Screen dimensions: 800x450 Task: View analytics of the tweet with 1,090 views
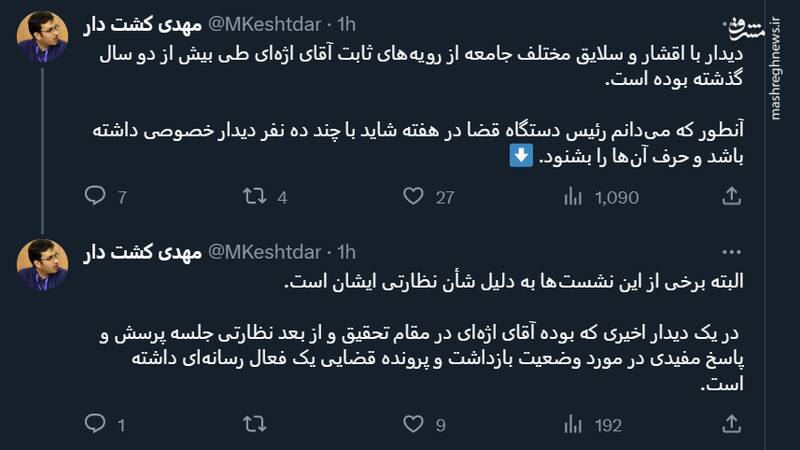coord(573,196)
